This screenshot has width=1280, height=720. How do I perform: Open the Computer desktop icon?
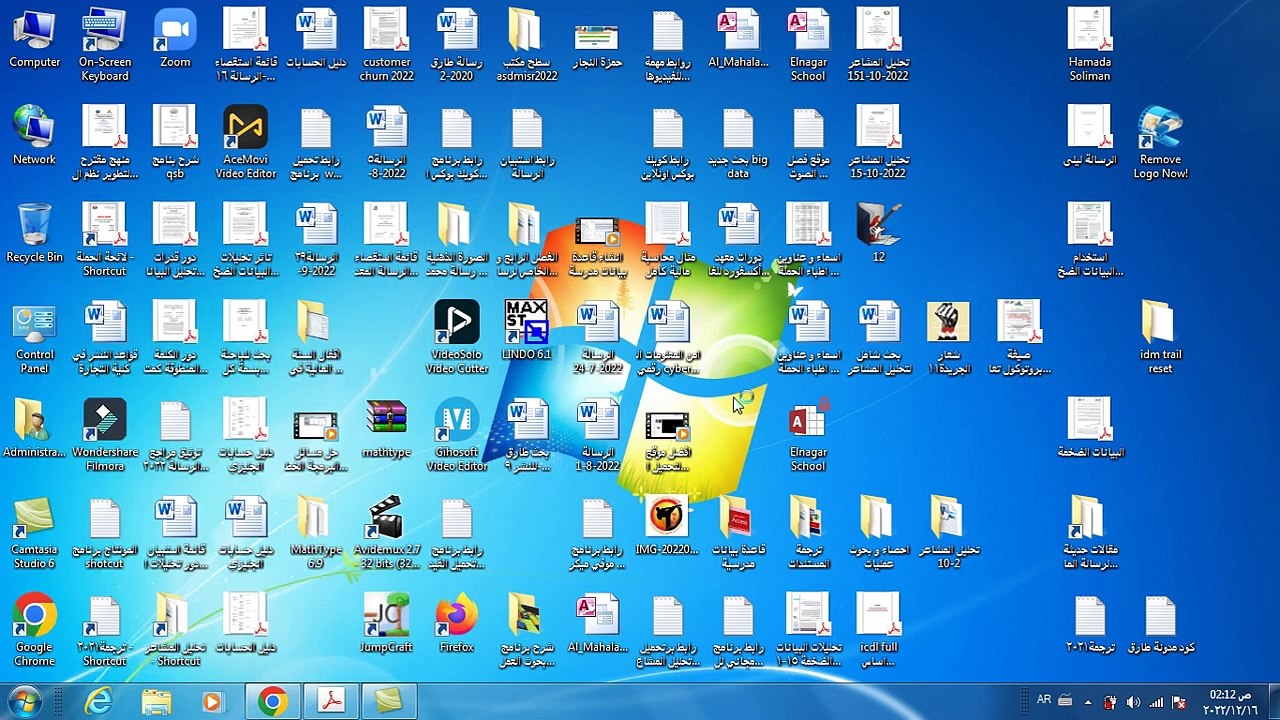coord(34,40)
